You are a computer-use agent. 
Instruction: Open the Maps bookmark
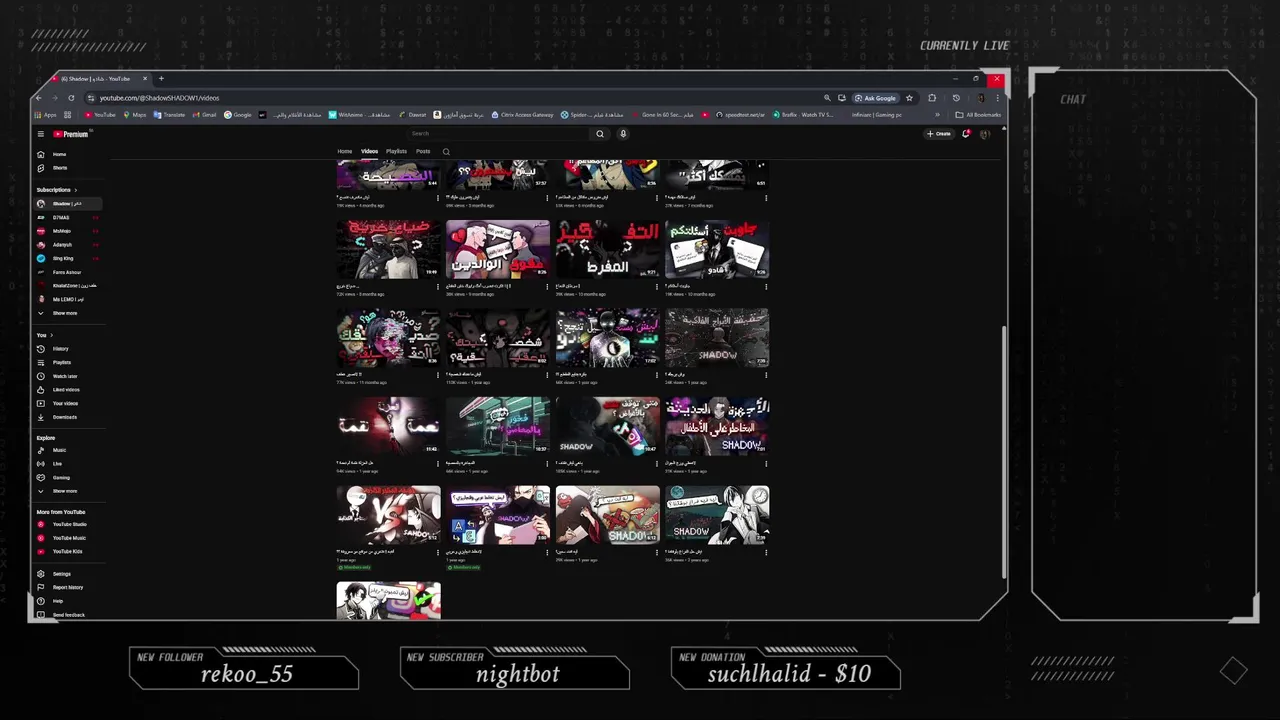135,115
